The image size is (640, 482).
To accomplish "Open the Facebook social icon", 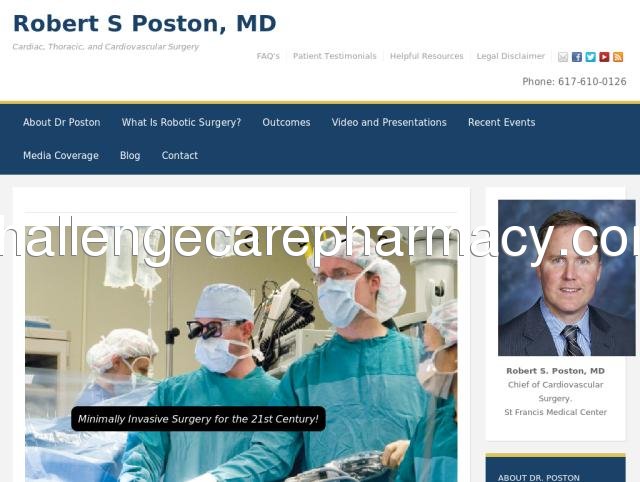I will coord(577,57).
